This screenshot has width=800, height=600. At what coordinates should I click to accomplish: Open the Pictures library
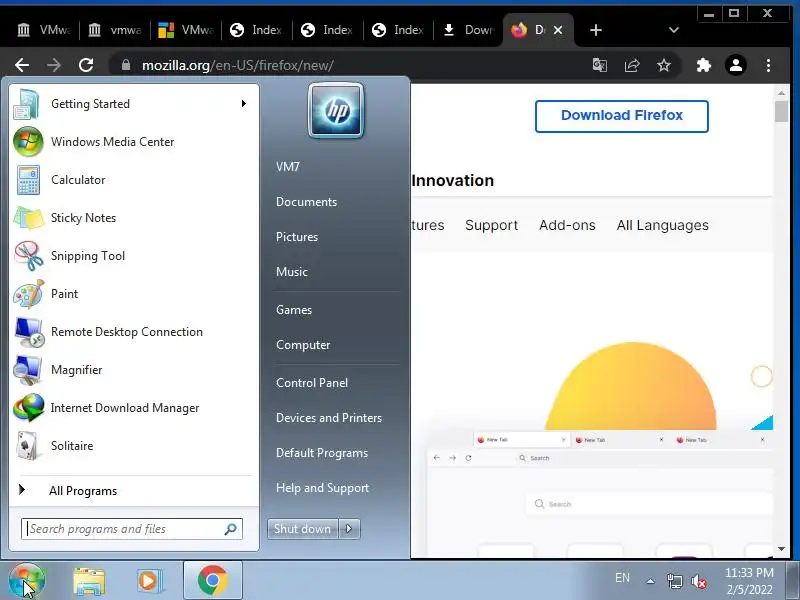pyautogui.click(x=297, y=237)
